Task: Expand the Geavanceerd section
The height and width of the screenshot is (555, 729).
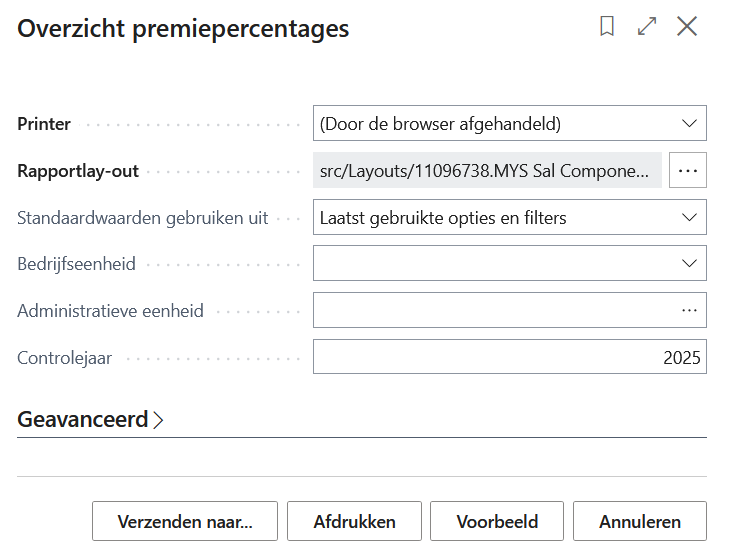Action: click(90, 420)
